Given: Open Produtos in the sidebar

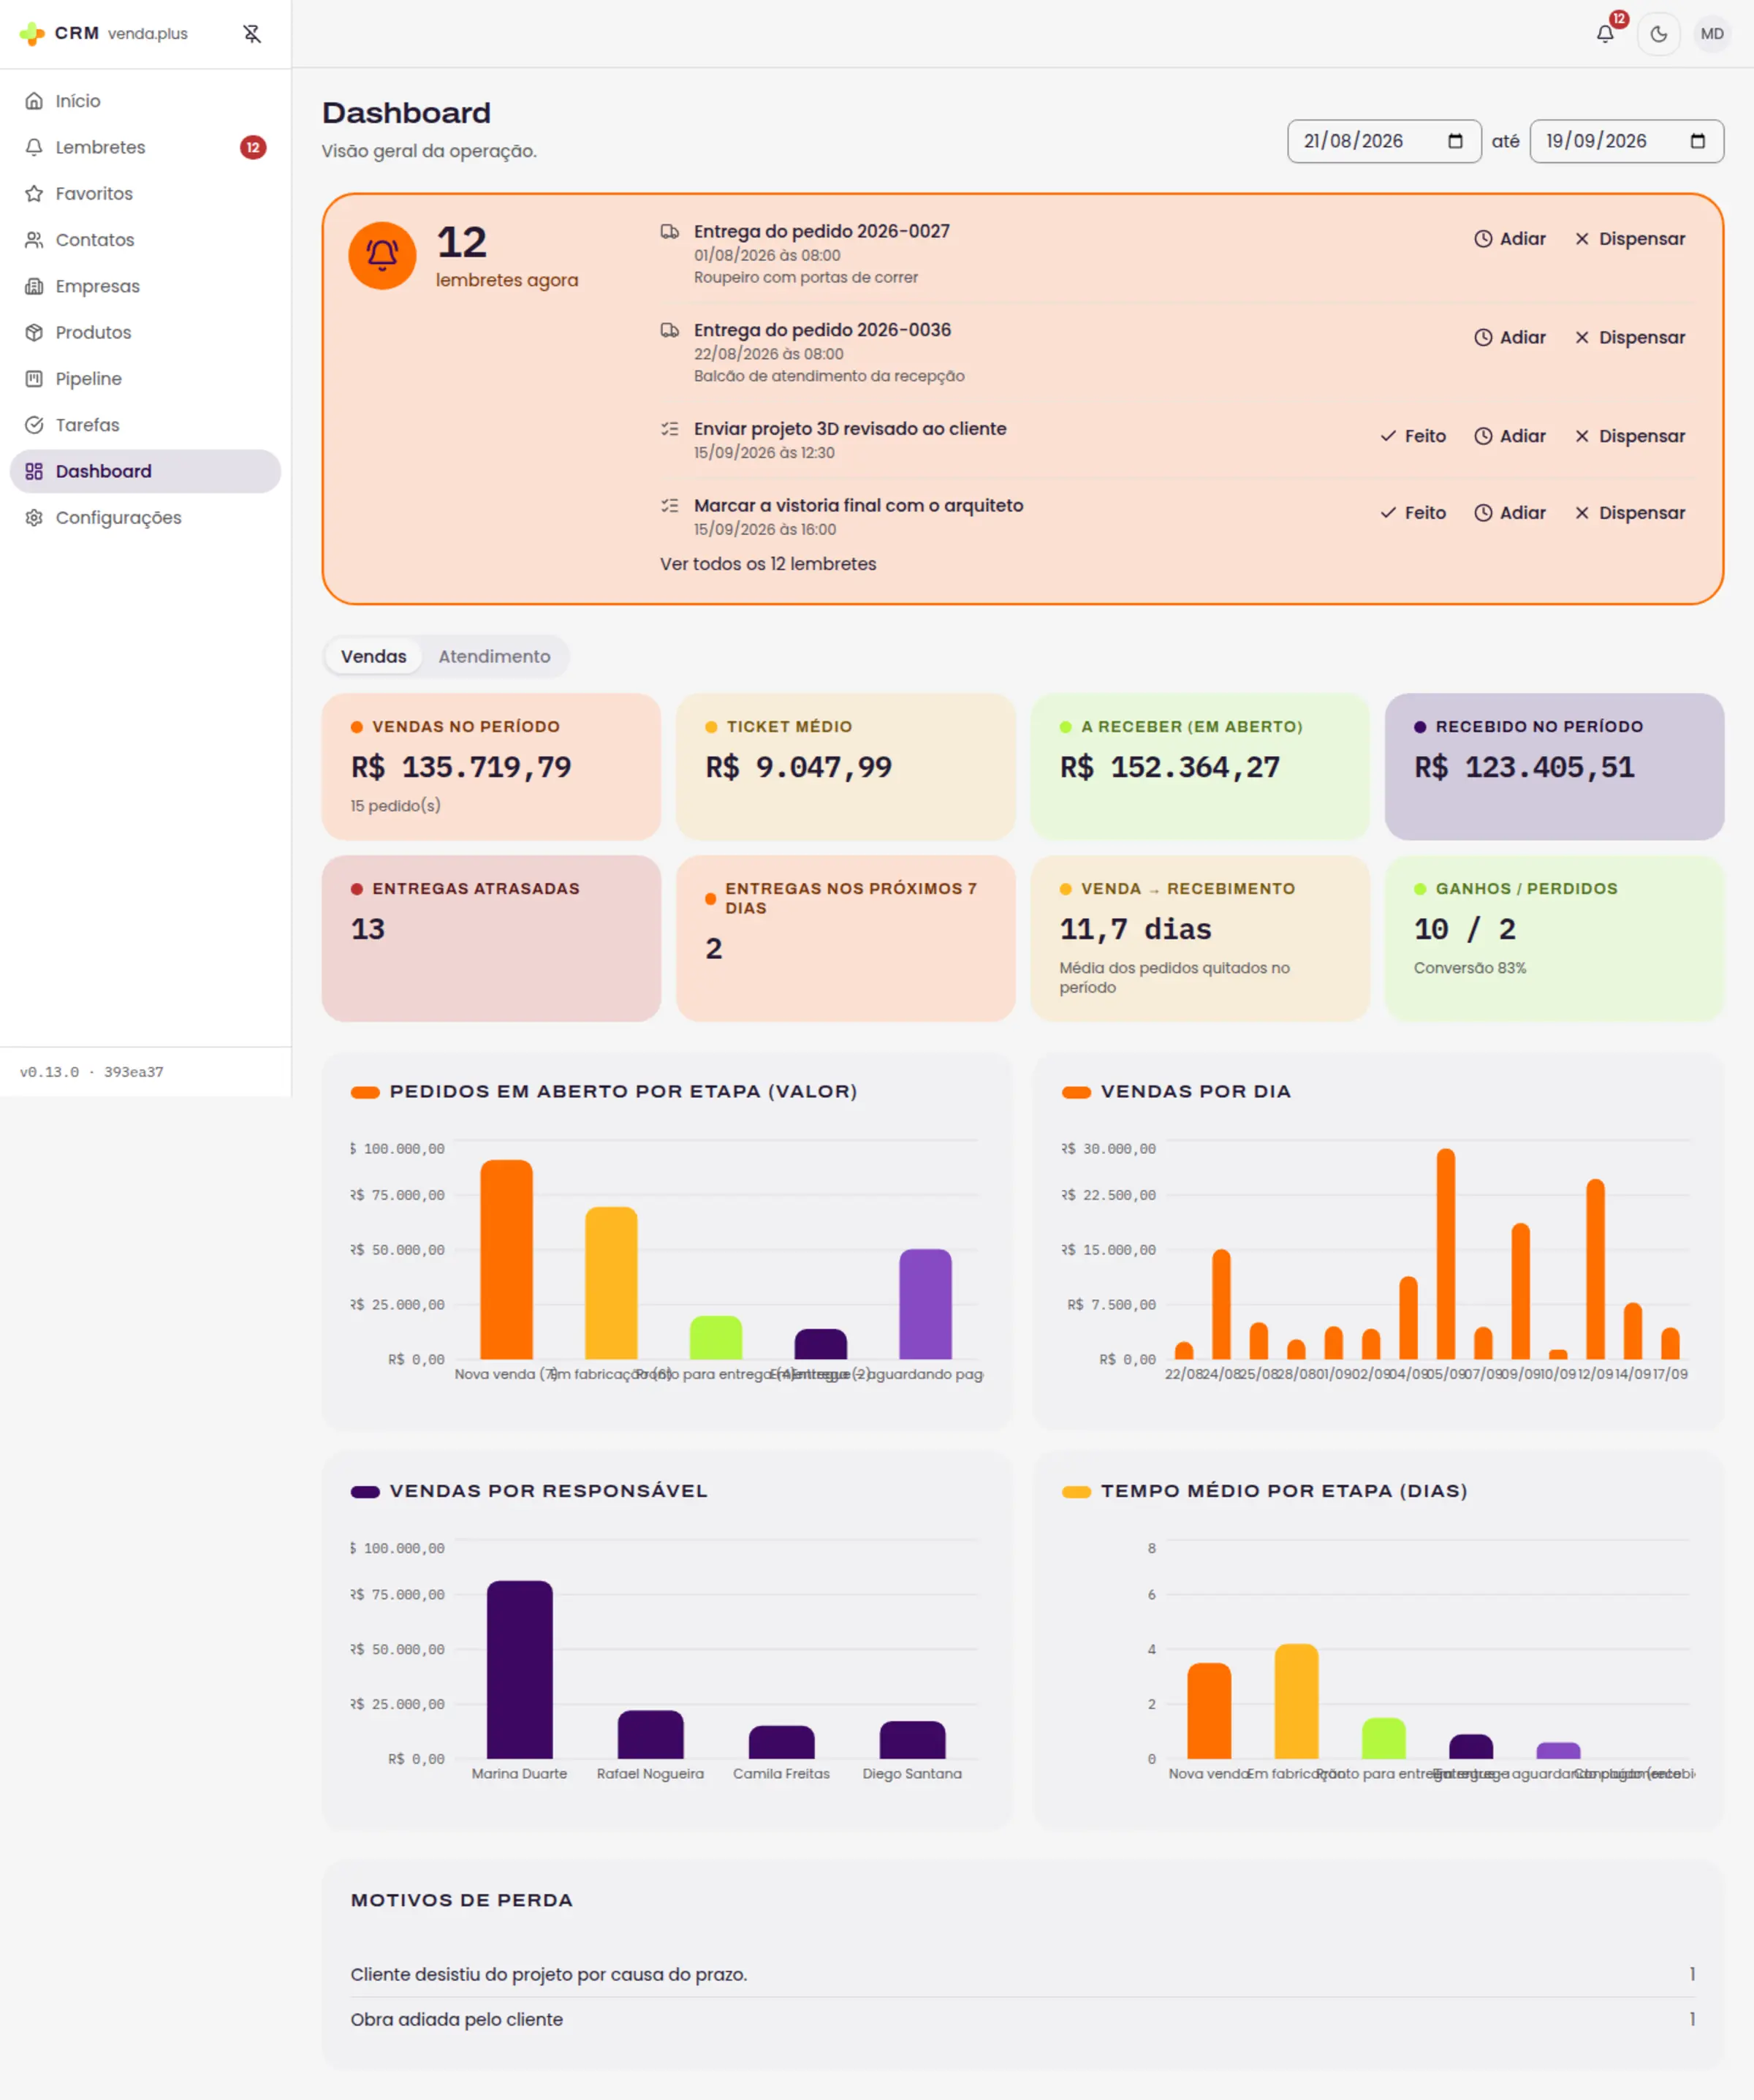Looking at the screenshot, I should (145, 332).
